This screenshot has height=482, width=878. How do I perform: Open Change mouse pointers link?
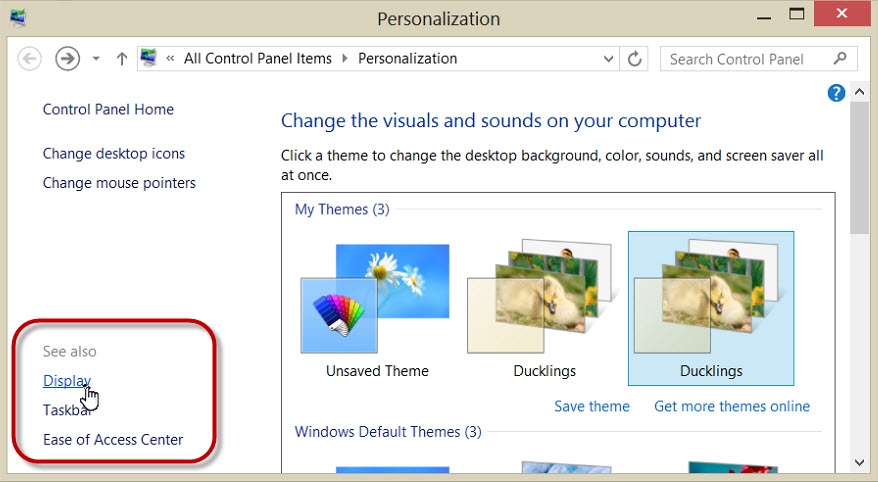119,183
